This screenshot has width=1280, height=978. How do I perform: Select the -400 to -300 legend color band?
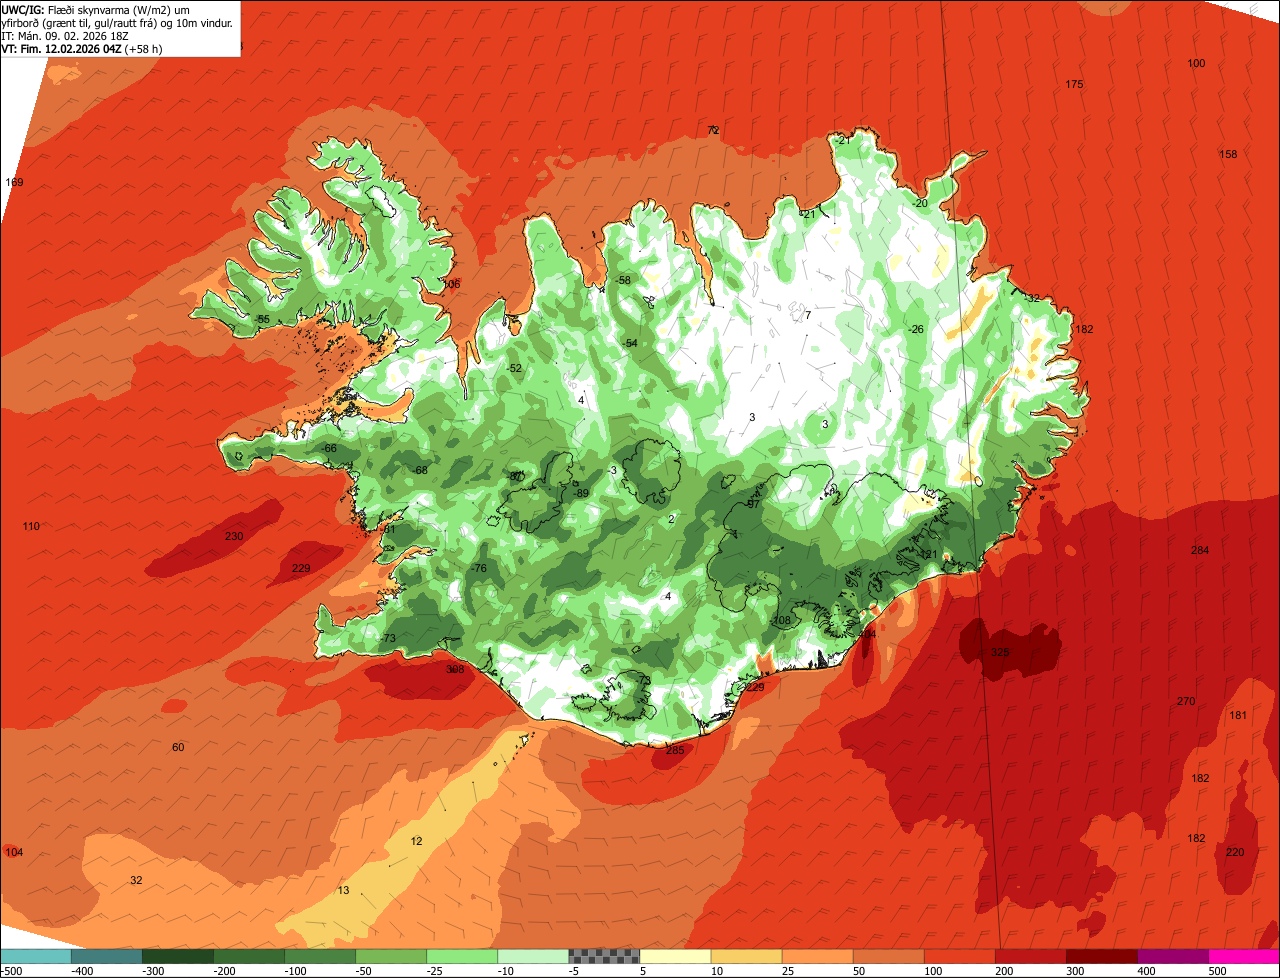point(107,956)
